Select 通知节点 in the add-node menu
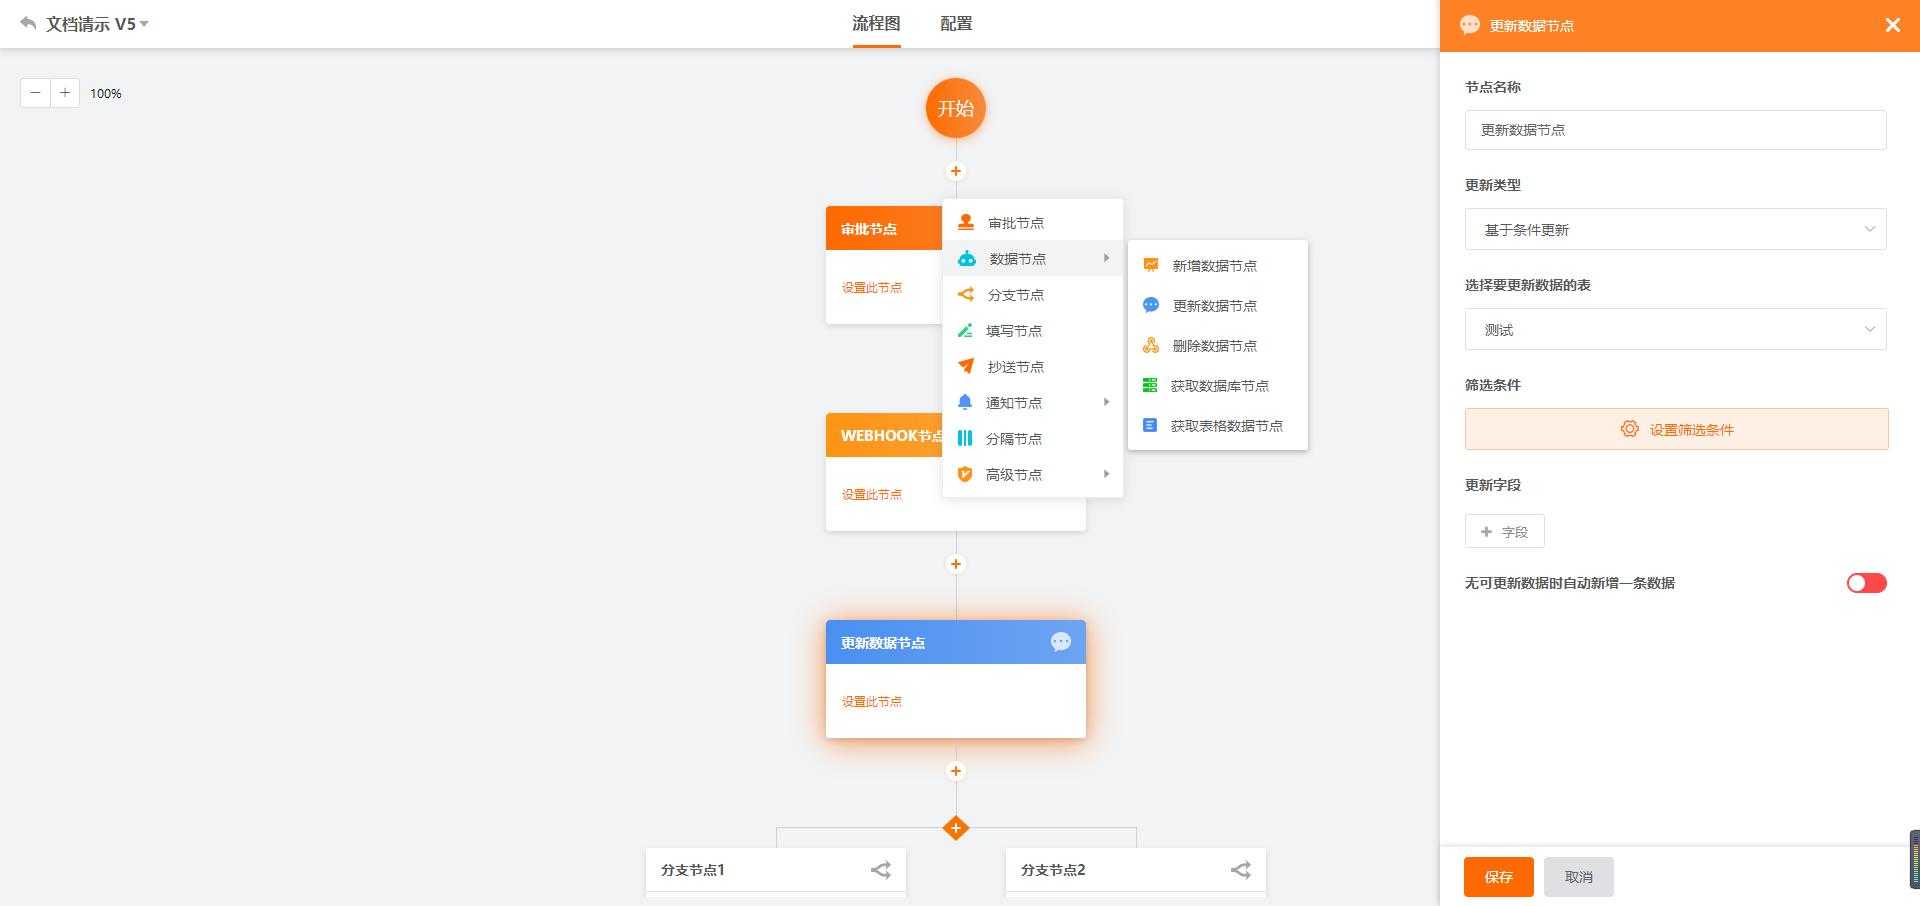The image size is (1920, 906). coord(1033,403)
